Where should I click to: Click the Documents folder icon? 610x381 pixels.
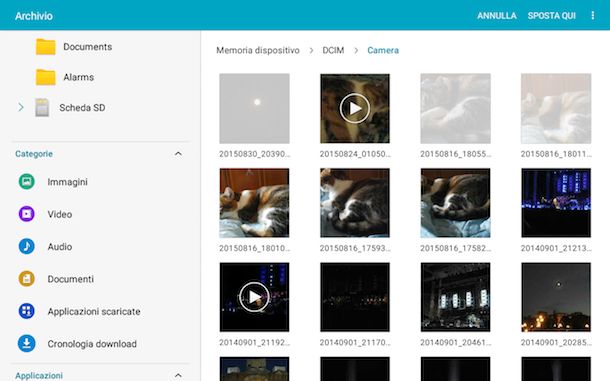(x=46, y=47)
